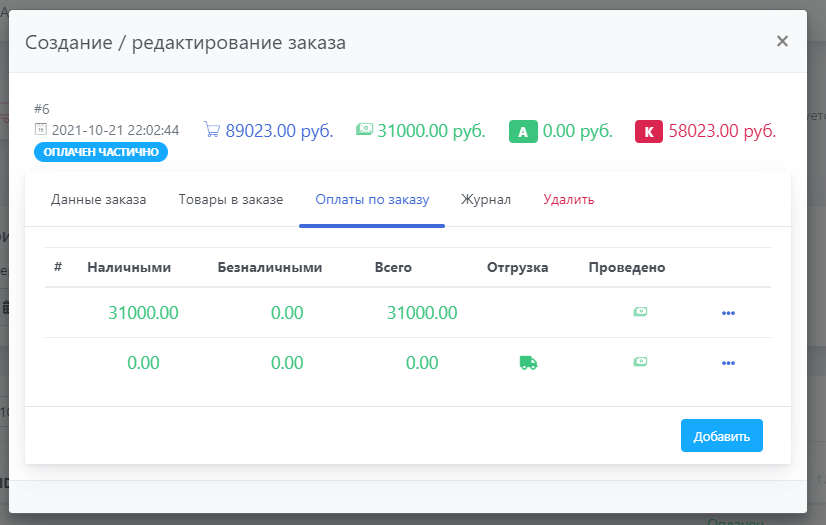The width and height of the screenshot is (826, 525).
Task: Click the shopping cart icon beside 89023.00 руб.
Action: [x=211, y=130]
